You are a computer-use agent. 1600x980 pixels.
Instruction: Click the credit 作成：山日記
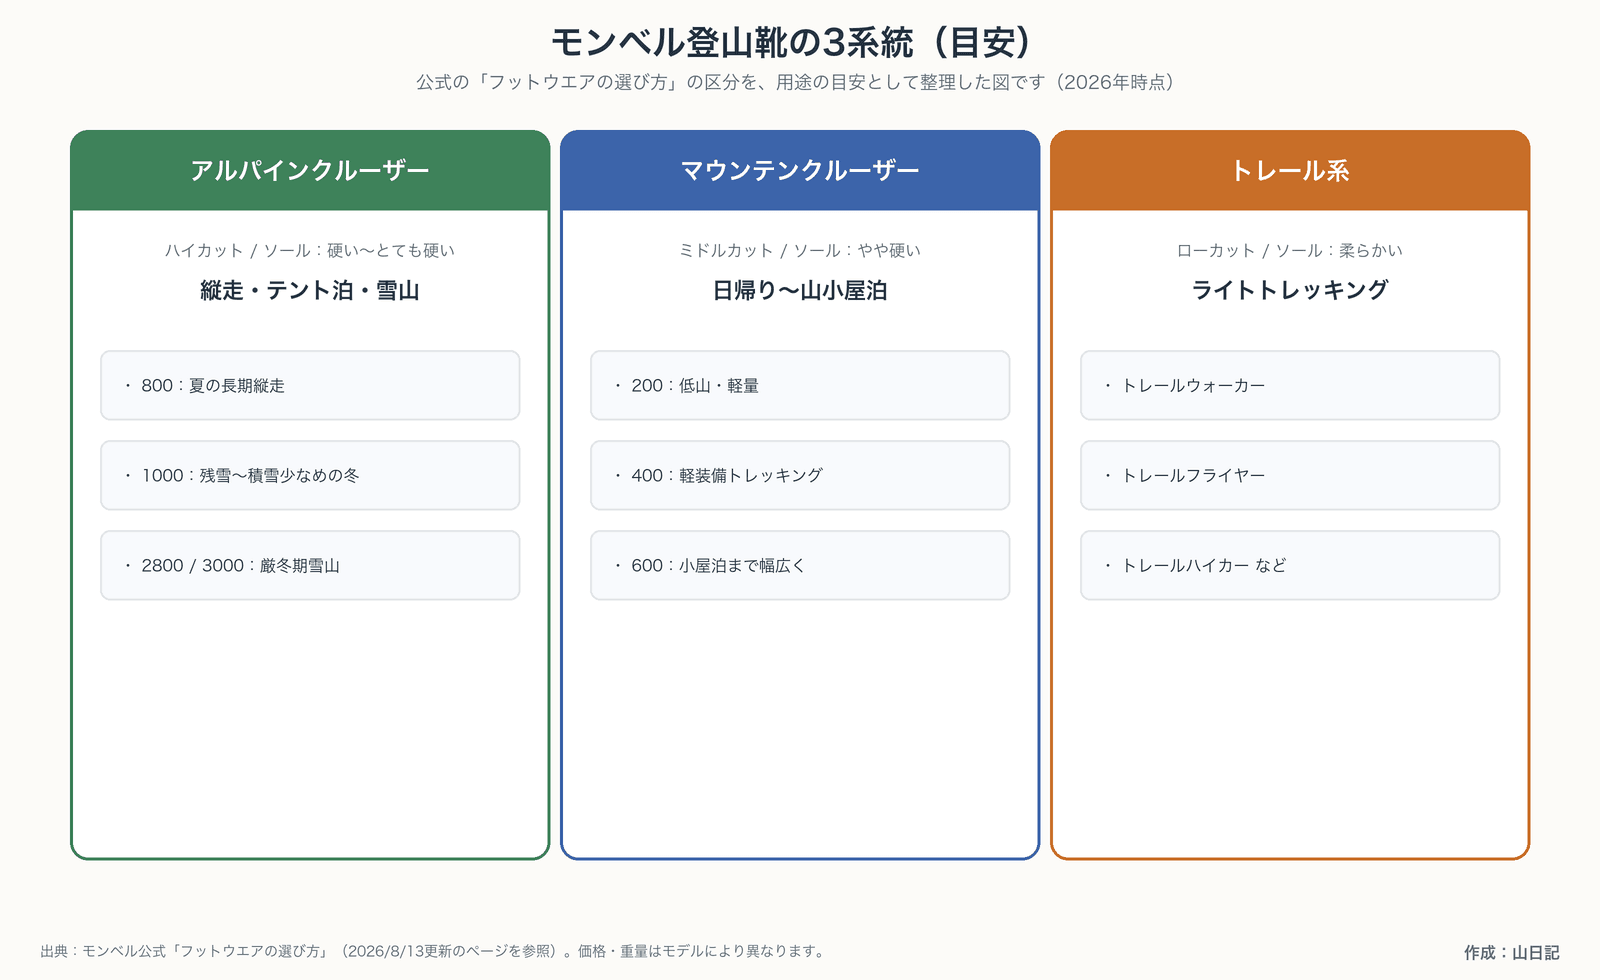1512,953
